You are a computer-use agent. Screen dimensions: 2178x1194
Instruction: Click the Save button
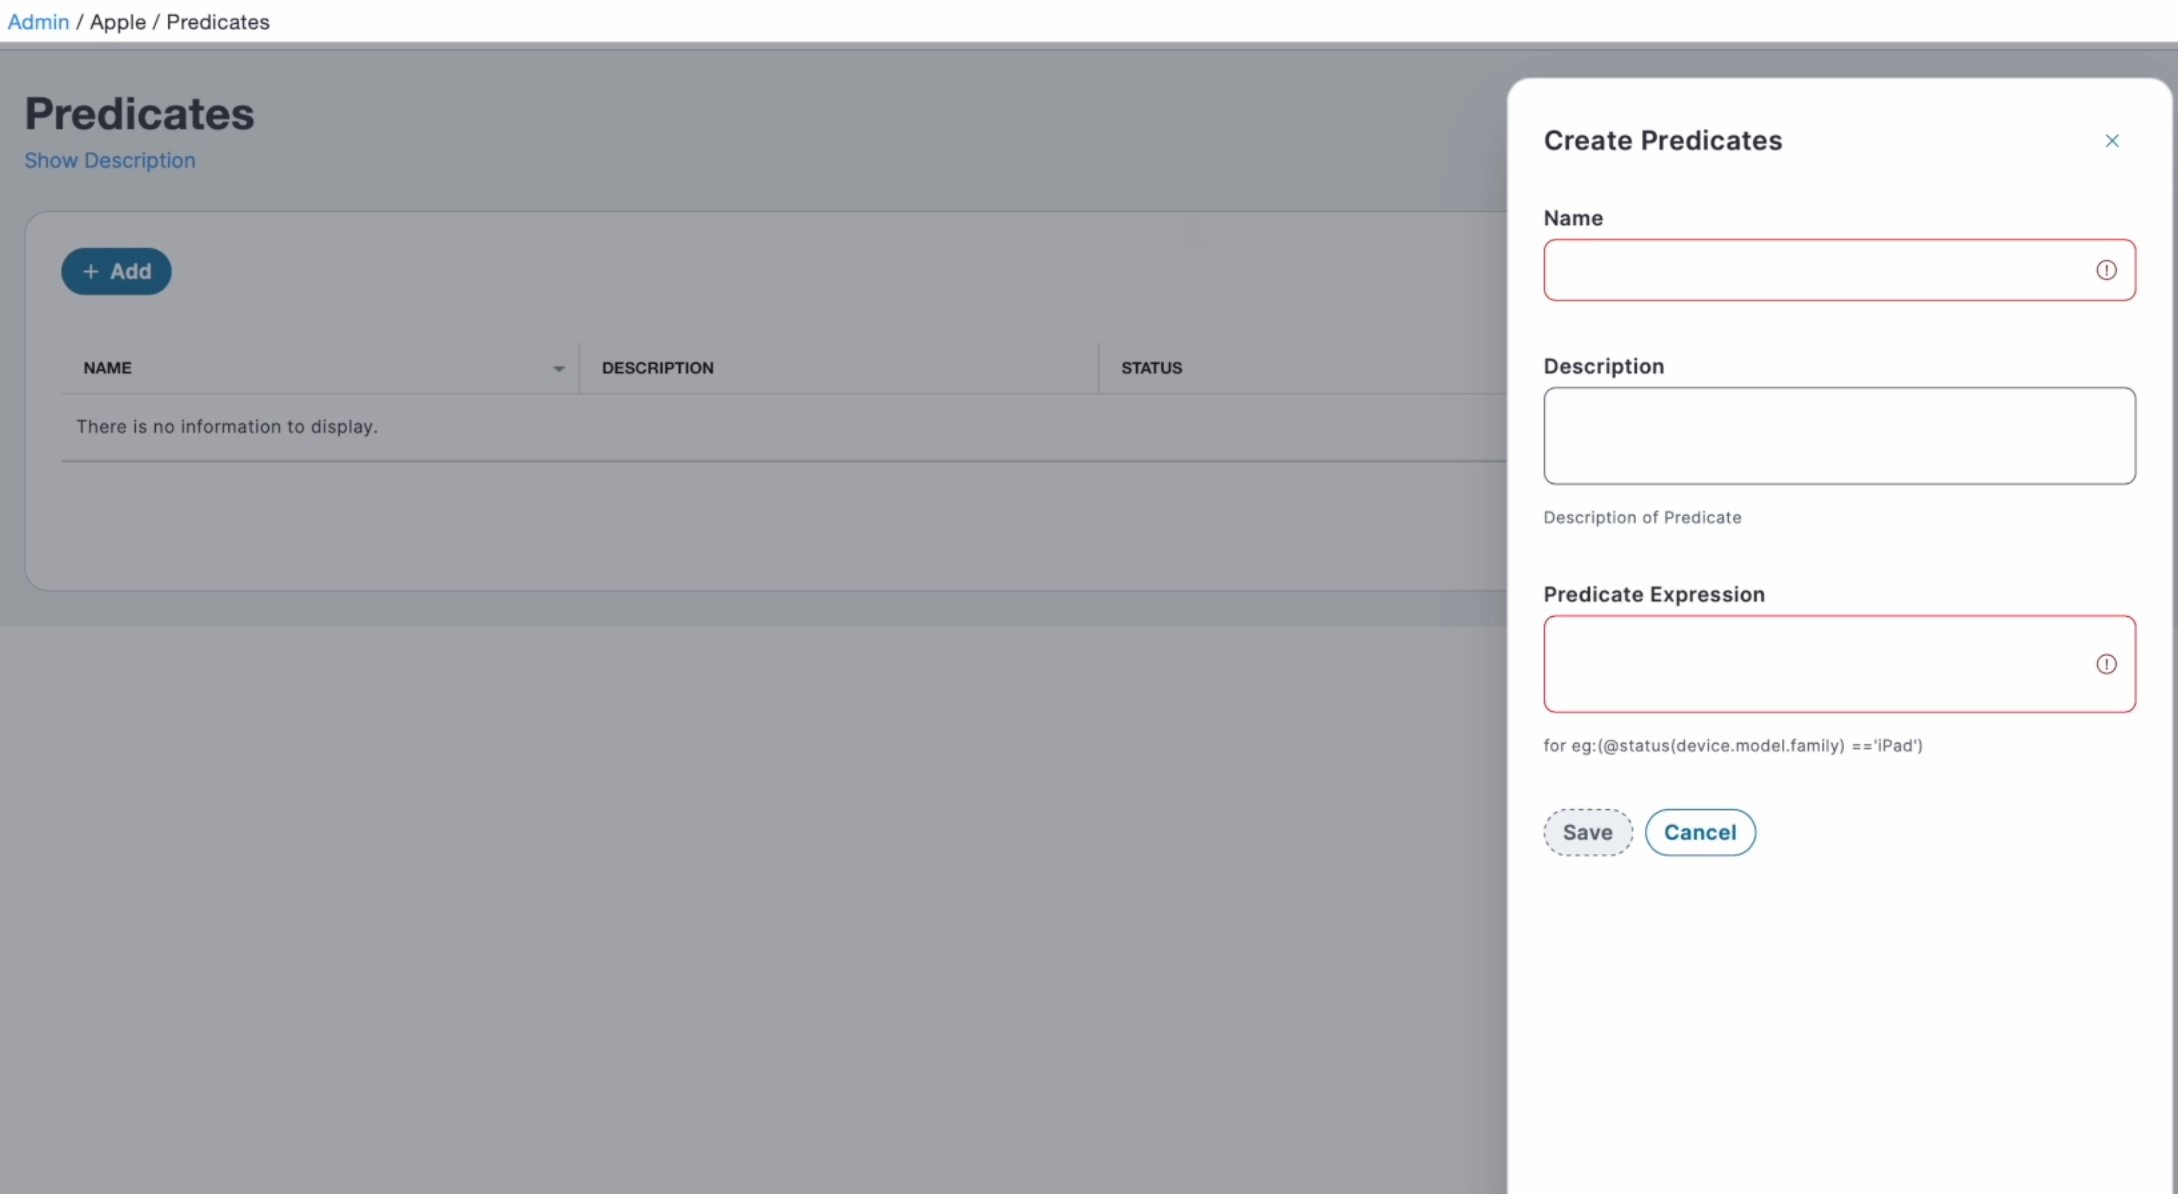[x=1587, y=832]
